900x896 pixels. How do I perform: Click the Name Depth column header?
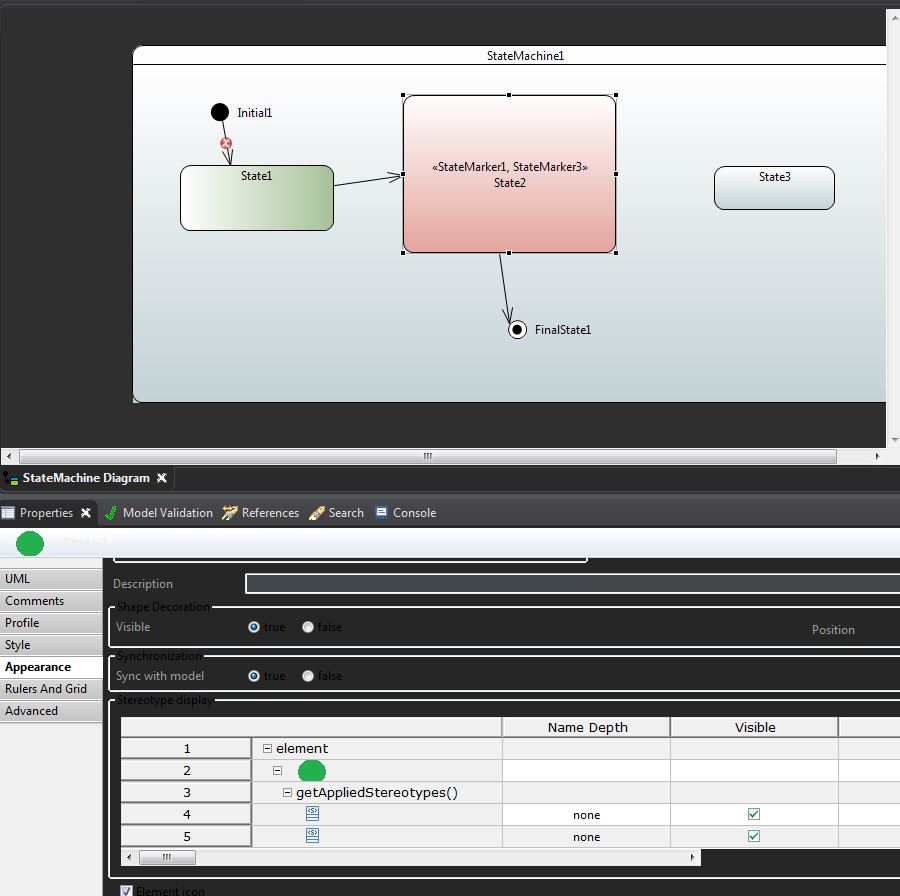point(587,727)
